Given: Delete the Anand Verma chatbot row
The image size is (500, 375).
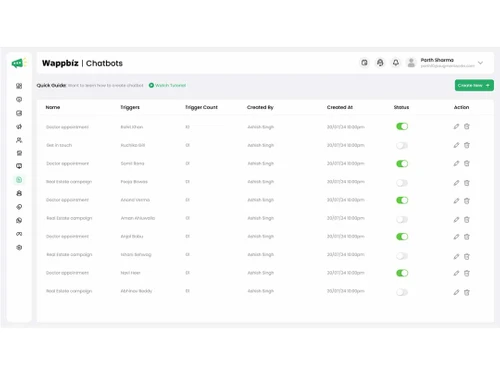Looking at the screenshot, I should click(x=467, y=201).
